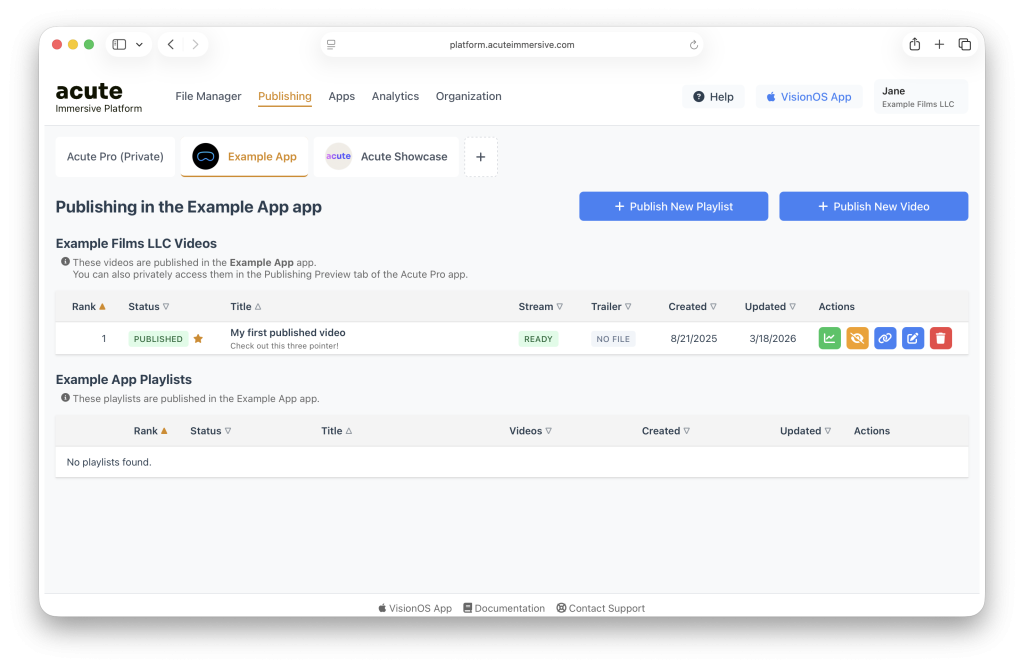Click the Safari share icon
The width and height of the screenshot is (1024, 668).
pyautogui.click(x=914, y=44)
